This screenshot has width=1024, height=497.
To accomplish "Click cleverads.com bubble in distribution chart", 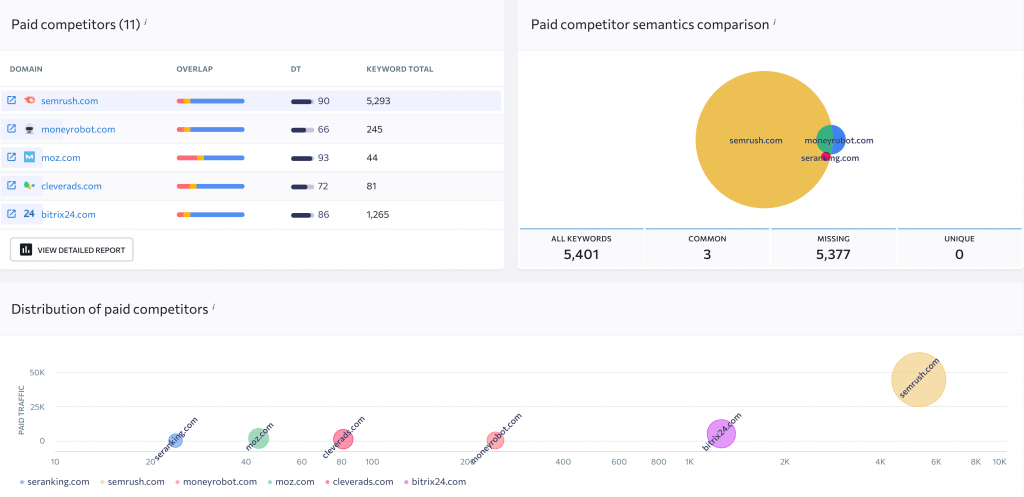I will click(x=343, y=439).
